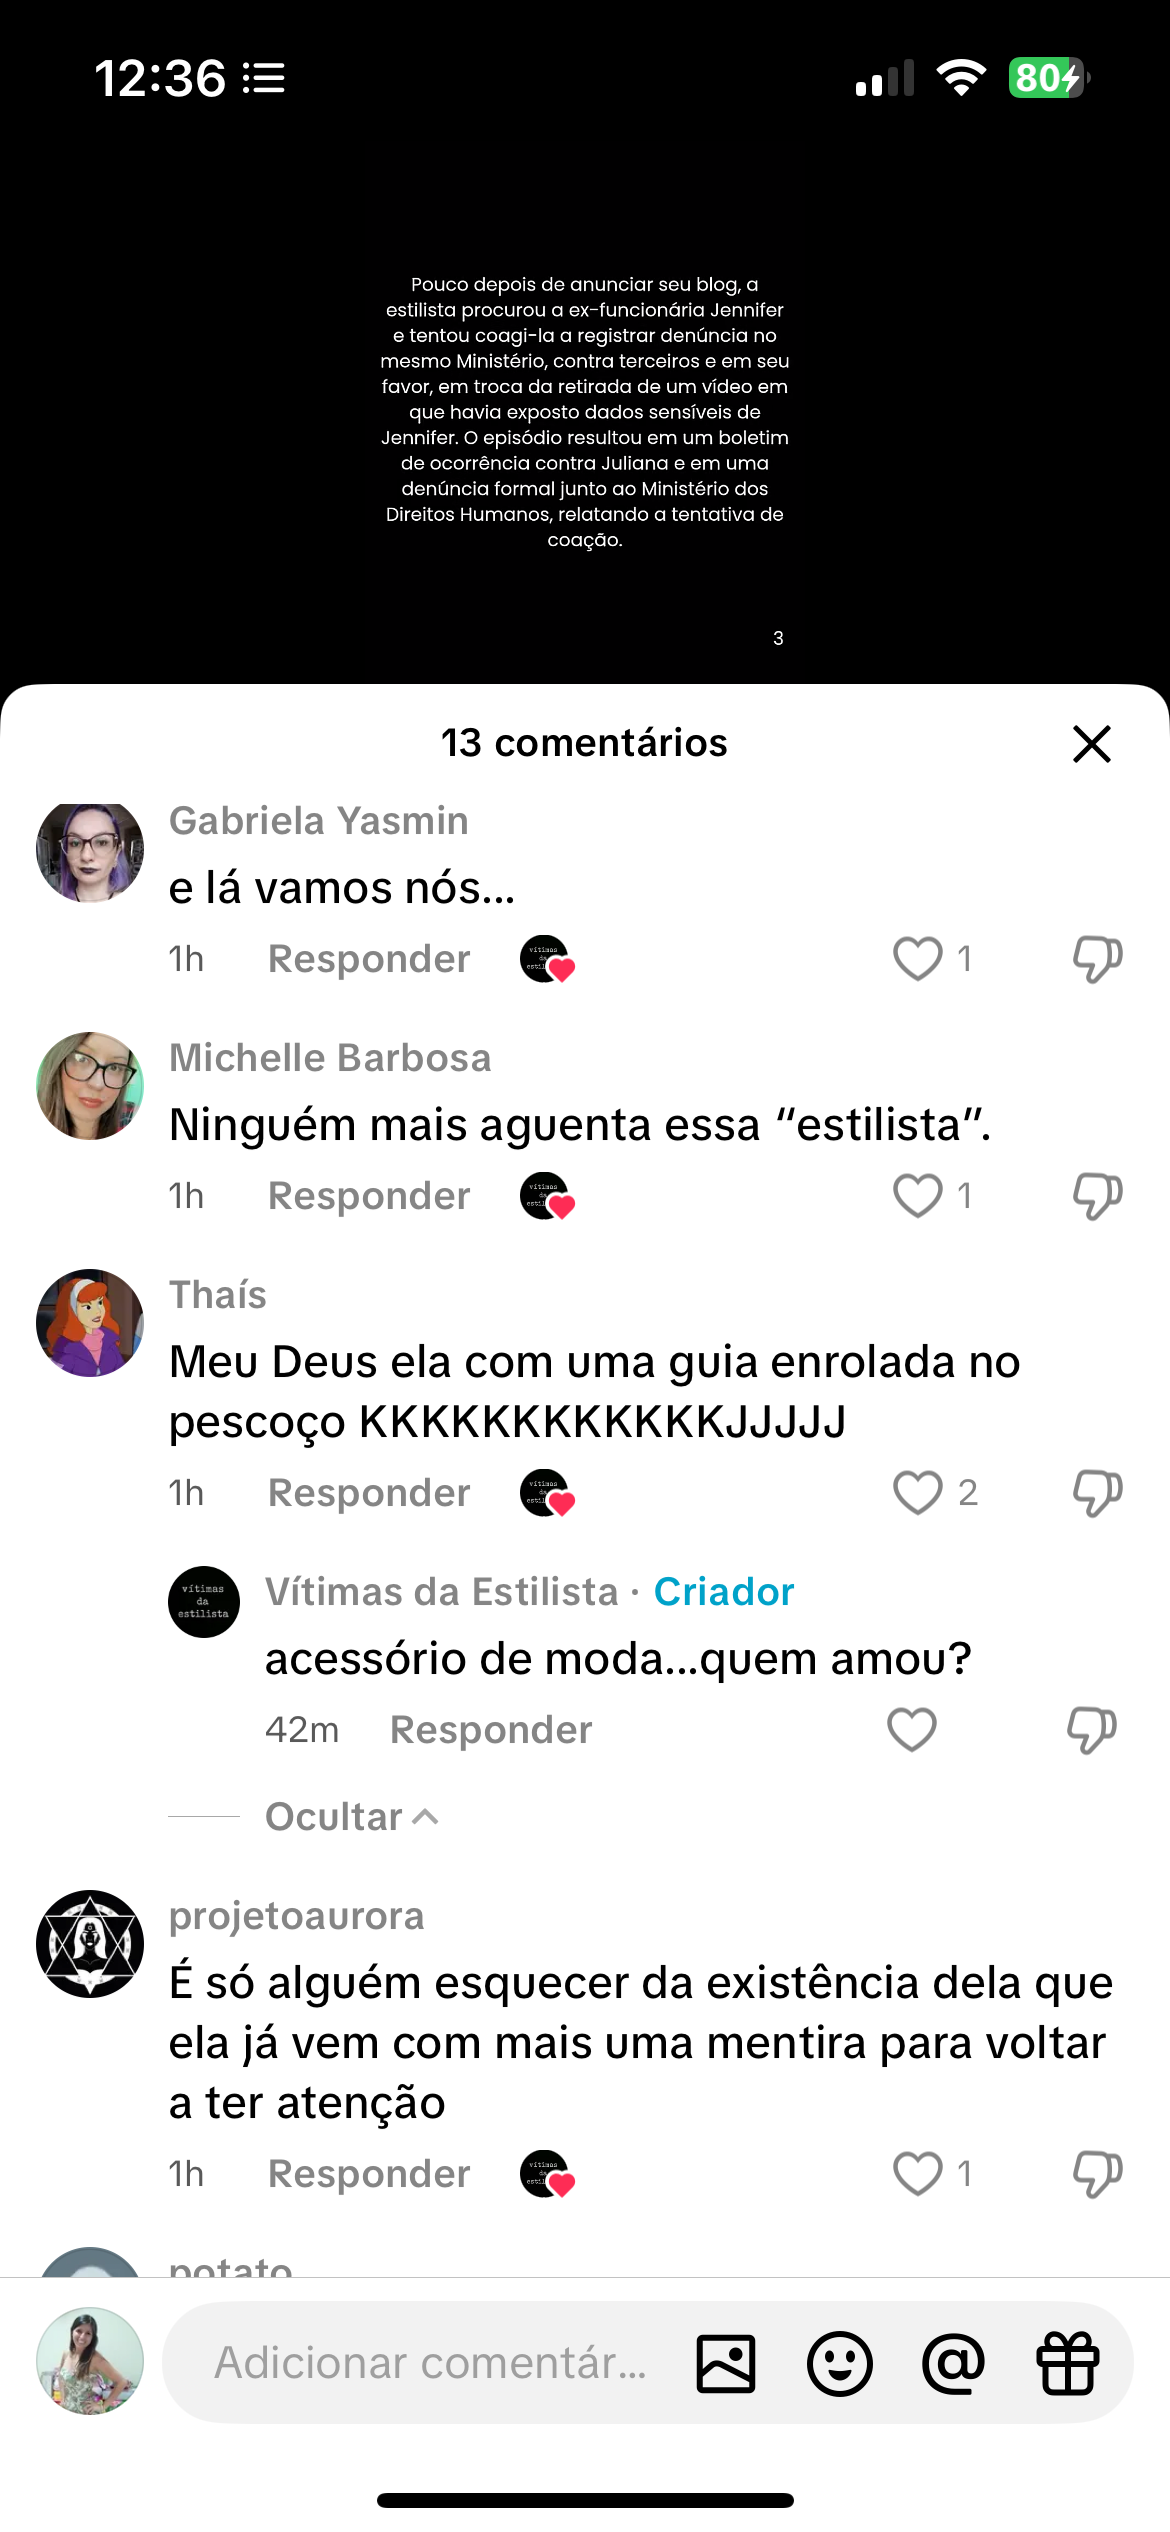The width and height of the screenshot is (1170, 2532).
Task: Open Michelle Barbosa's profile picture
Action: (x=90, y=1086)
